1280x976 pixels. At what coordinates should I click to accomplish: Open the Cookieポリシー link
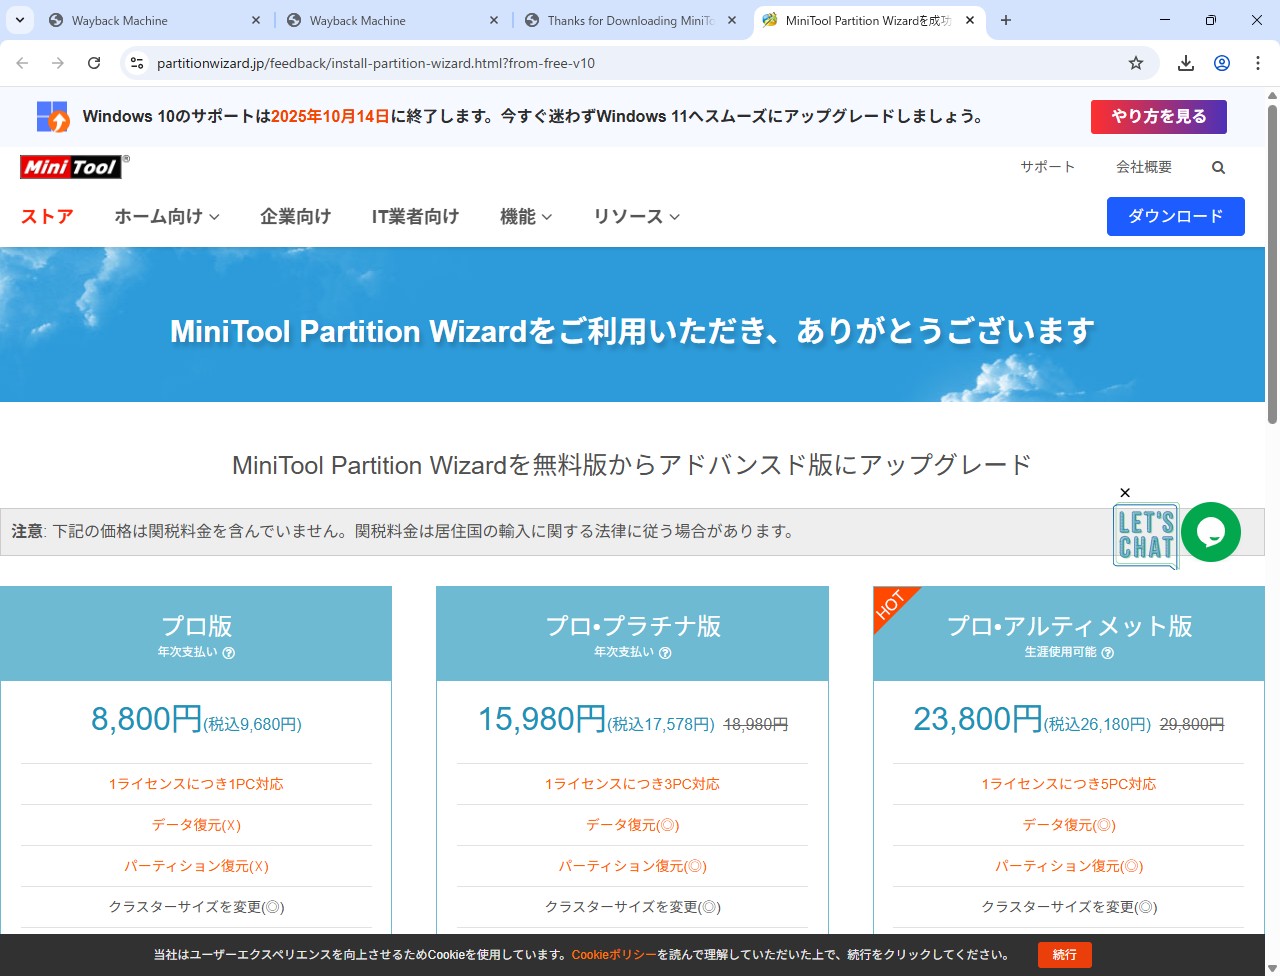(x=614, y=955)
